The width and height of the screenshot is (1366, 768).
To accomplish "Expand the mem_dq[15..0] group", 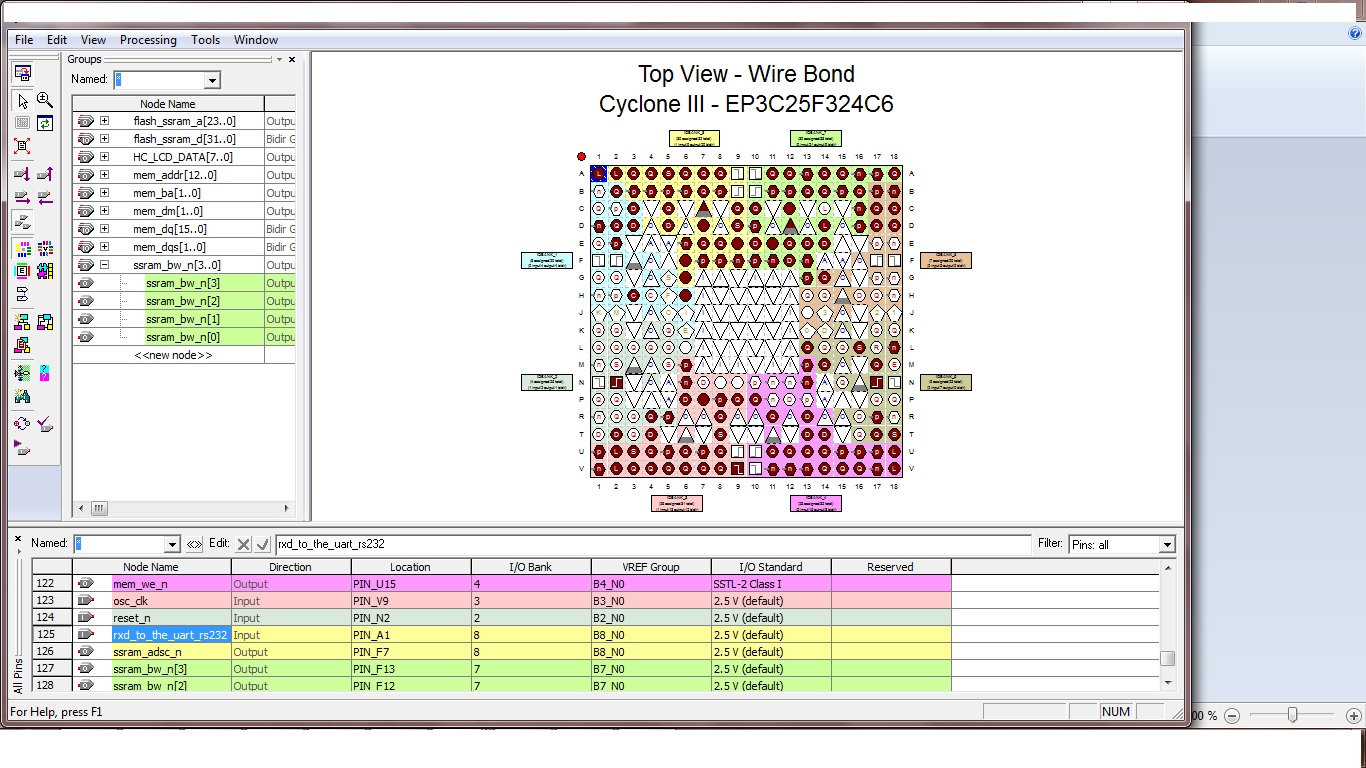I will [x=104, y=229].
